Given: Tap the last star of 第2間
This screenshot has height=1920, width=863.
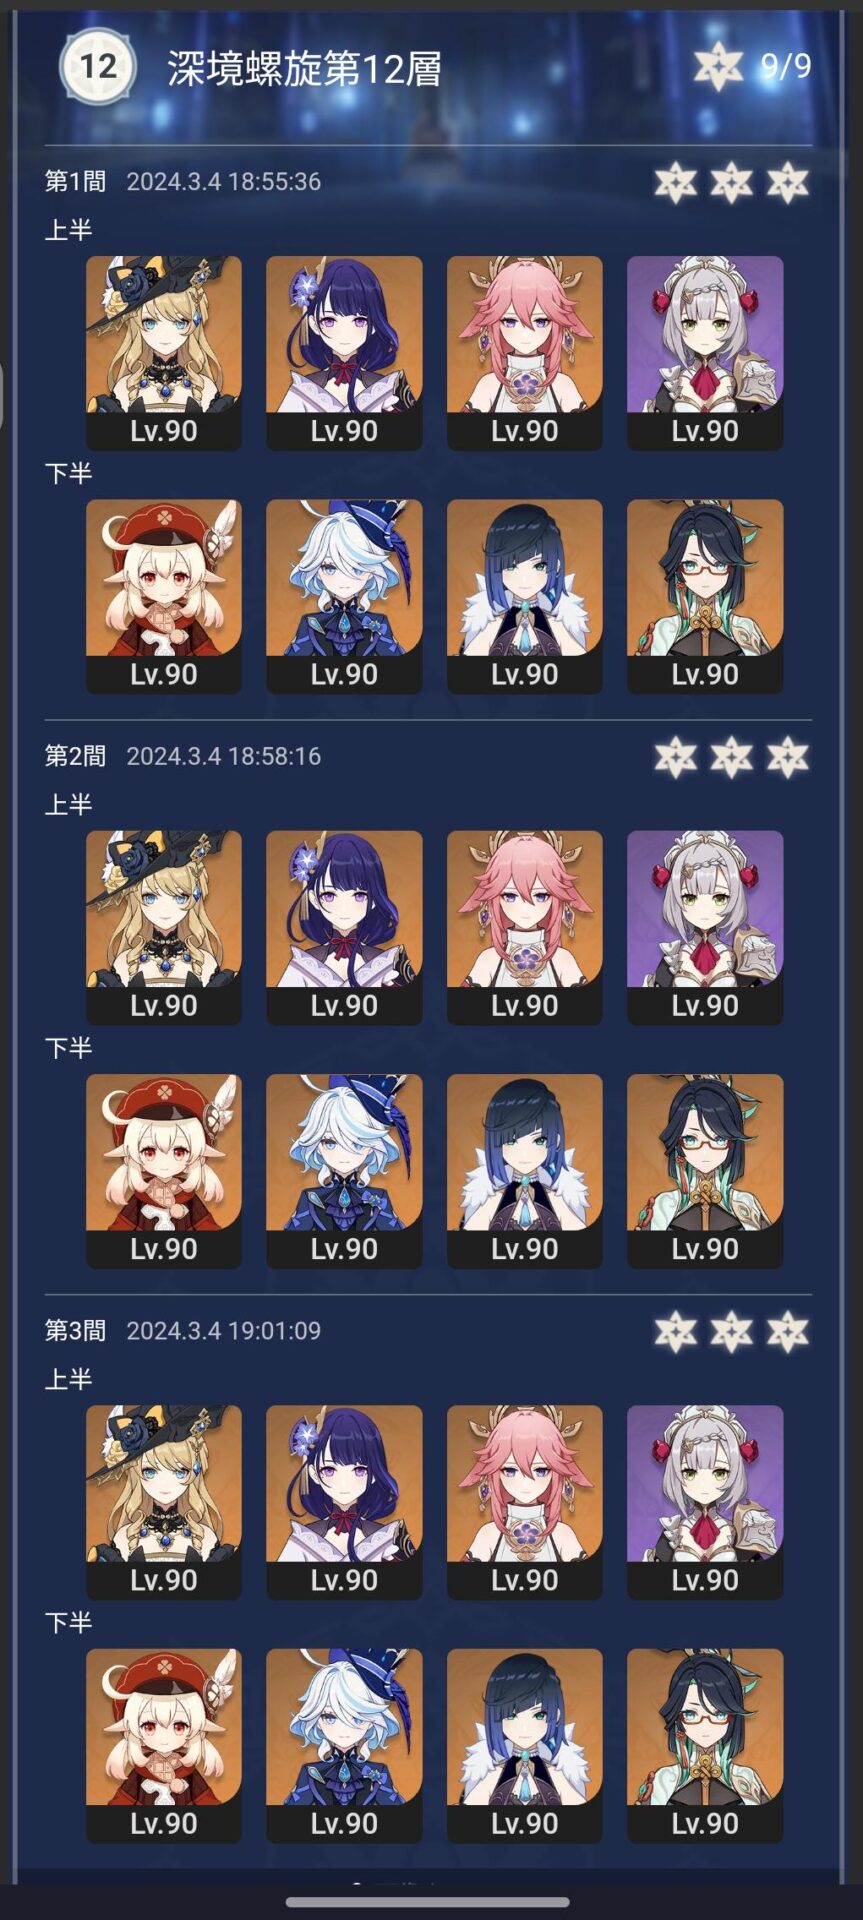Looking at the screenshot, I should 788,757.
